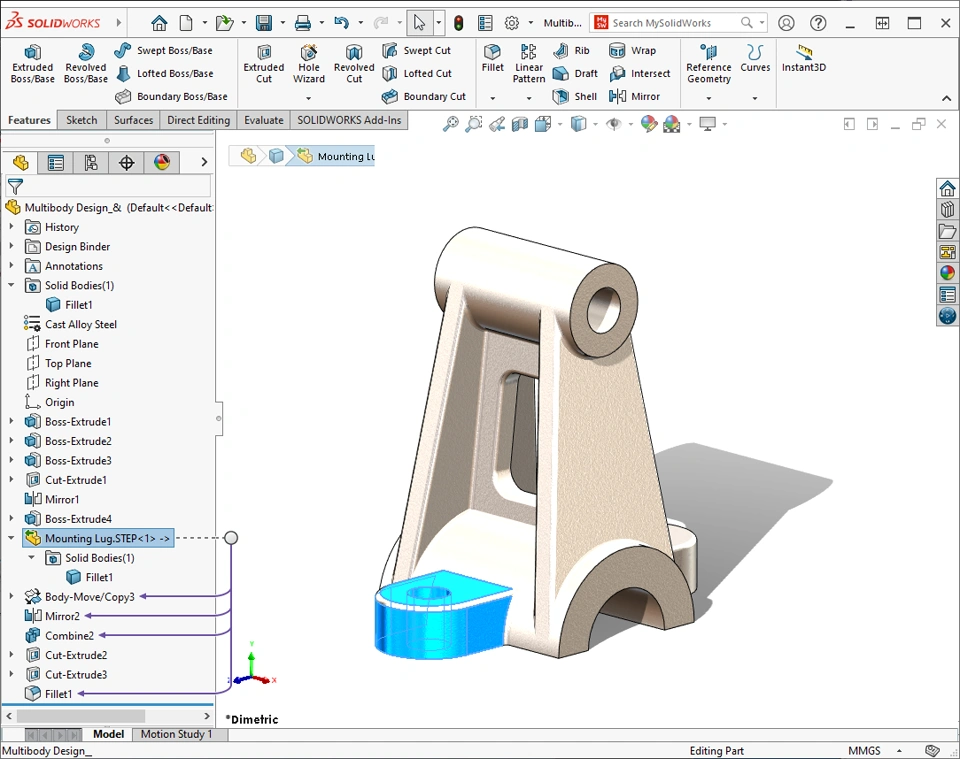
Task: Collapse the top Solid Bodies(1) node
Action: tap(11, 285)
